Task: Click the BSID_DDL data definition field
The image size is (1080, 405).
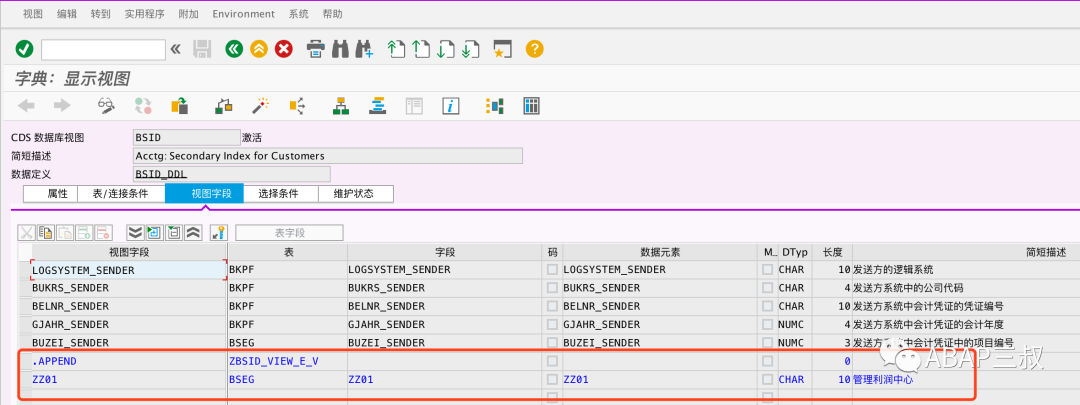Action: pyautogui.click(x=231, y=174)
